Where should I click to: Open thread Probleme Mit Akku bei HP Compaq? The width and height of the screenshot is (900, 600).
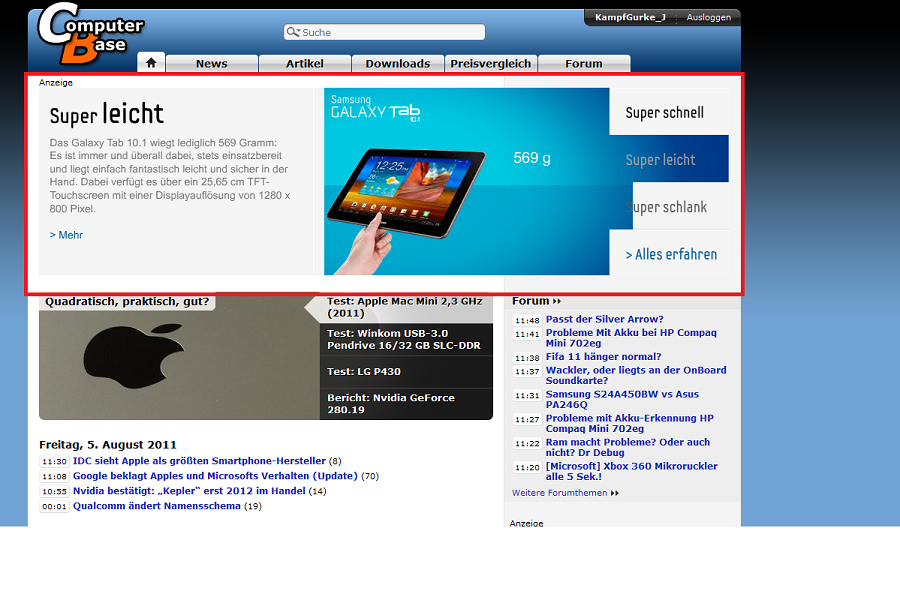coord(631,338)
